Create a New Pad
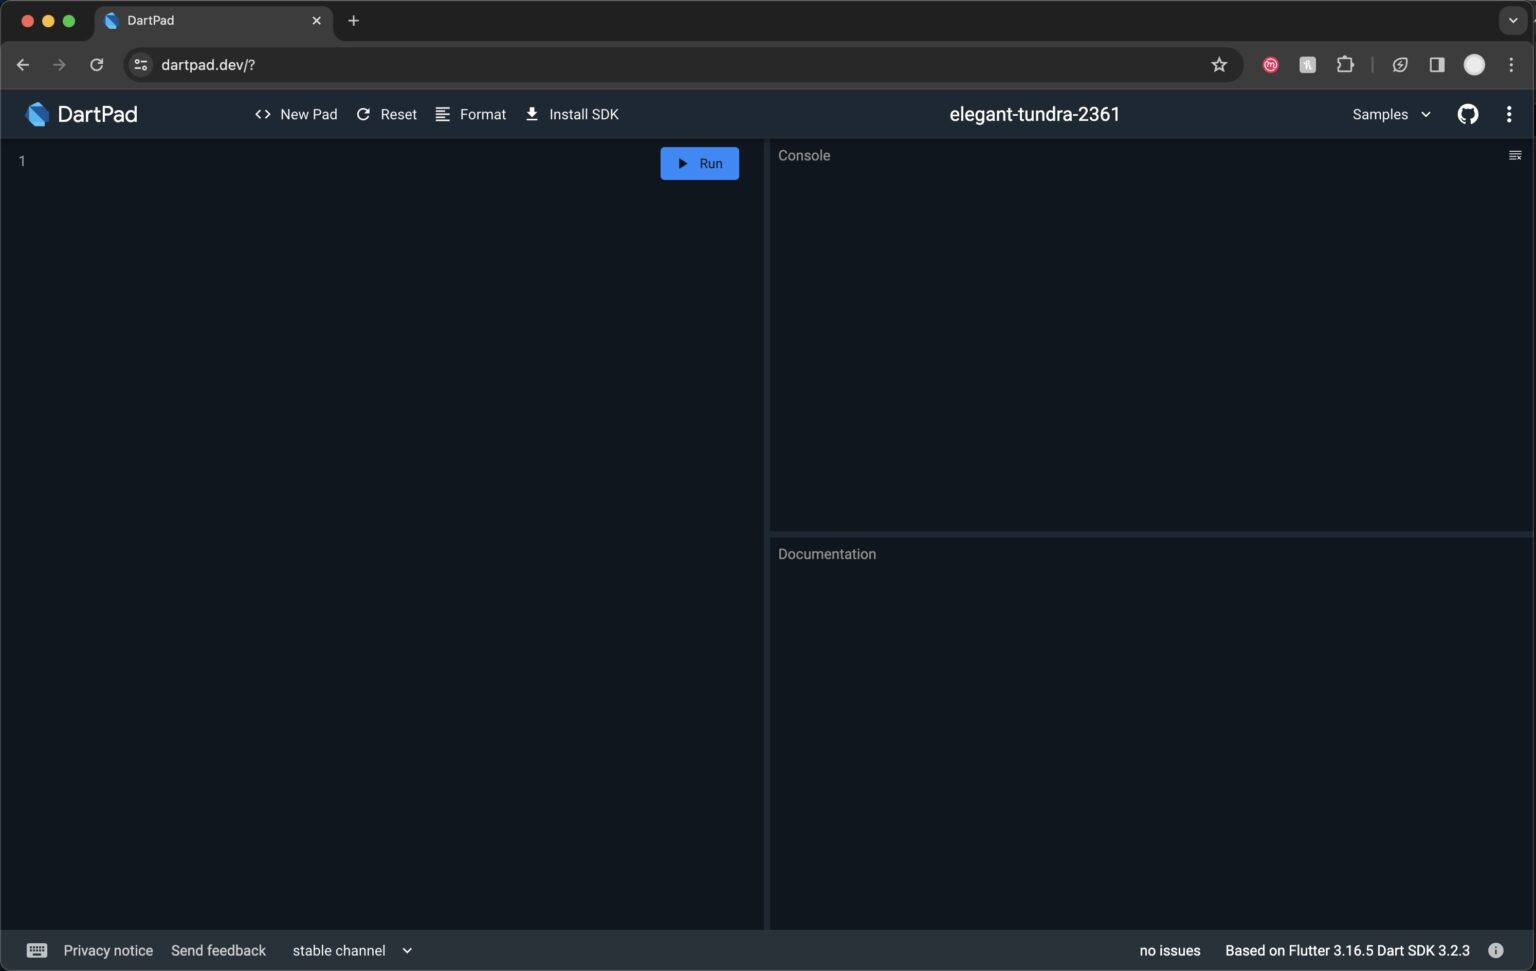 tap(296, 114)
